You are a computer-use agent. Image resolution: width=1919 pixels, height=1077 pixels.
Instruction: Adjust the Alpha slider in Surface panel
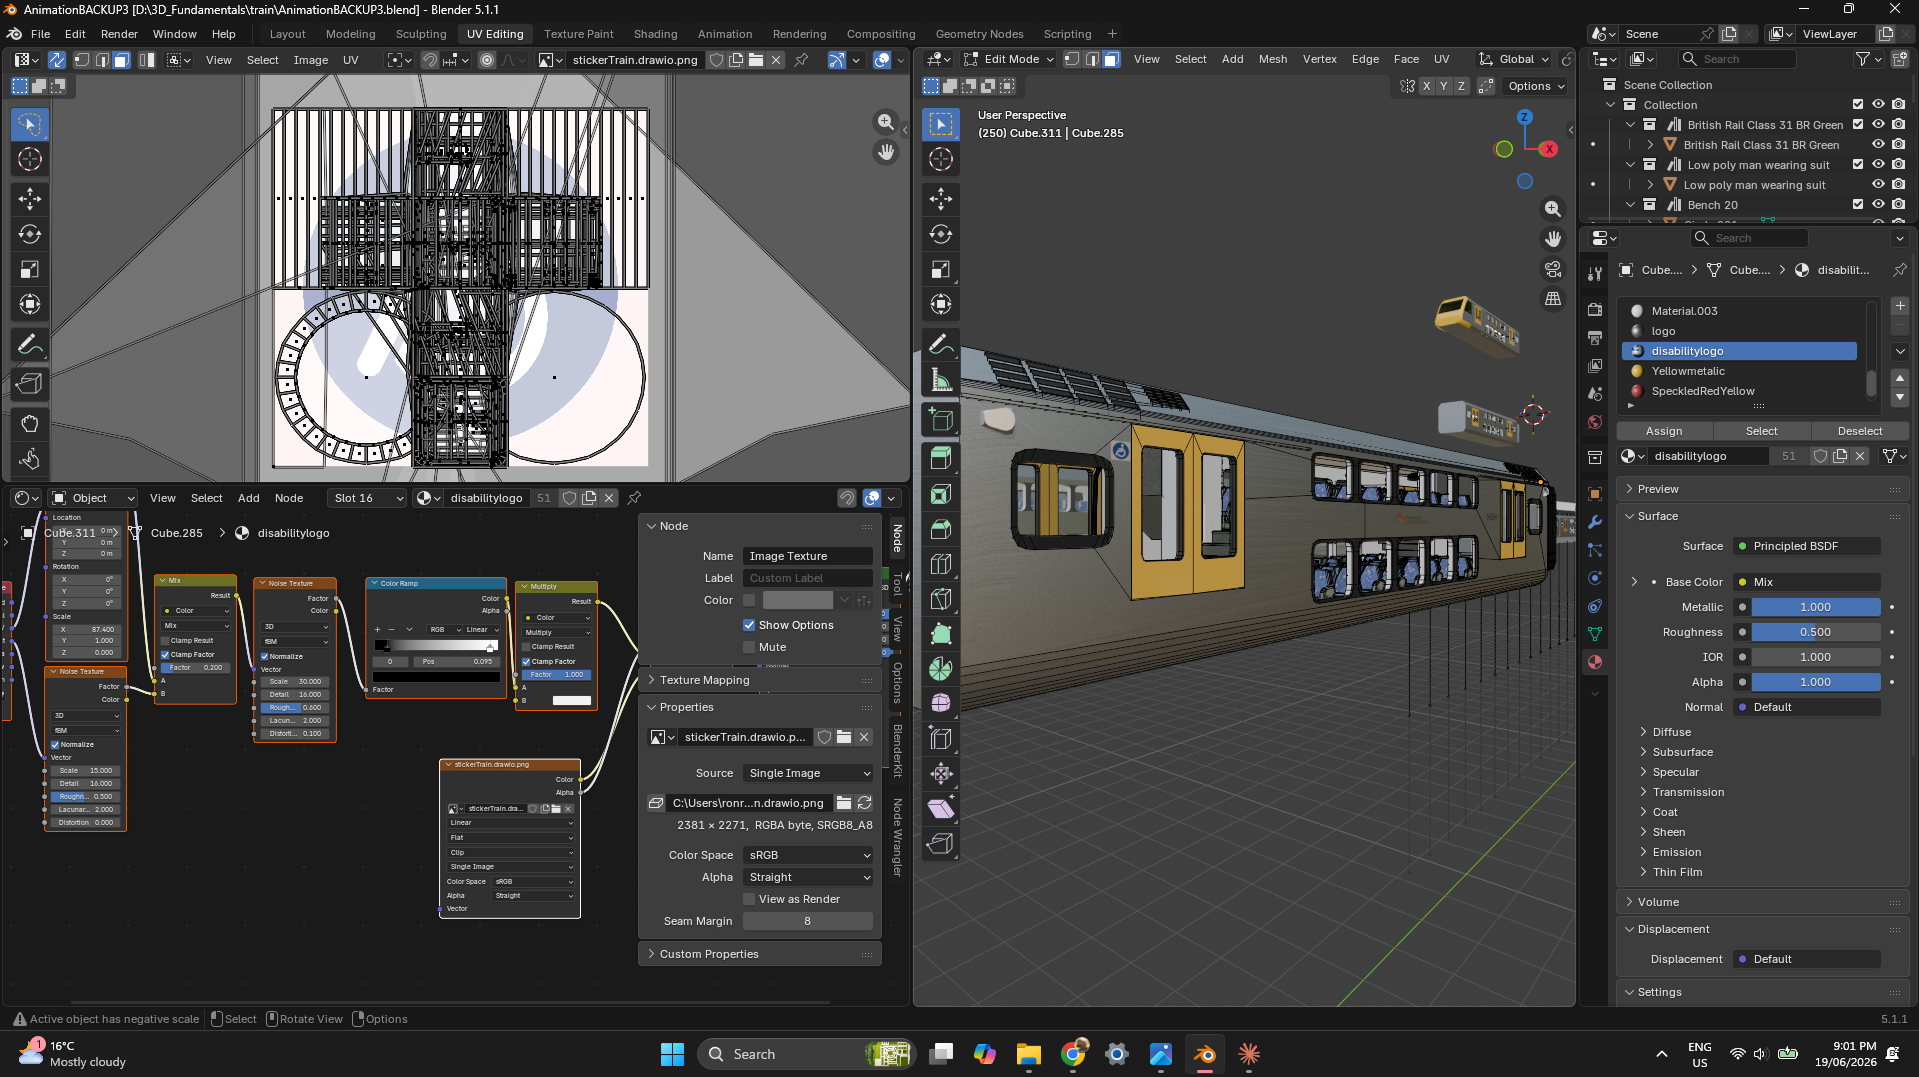1815,682
